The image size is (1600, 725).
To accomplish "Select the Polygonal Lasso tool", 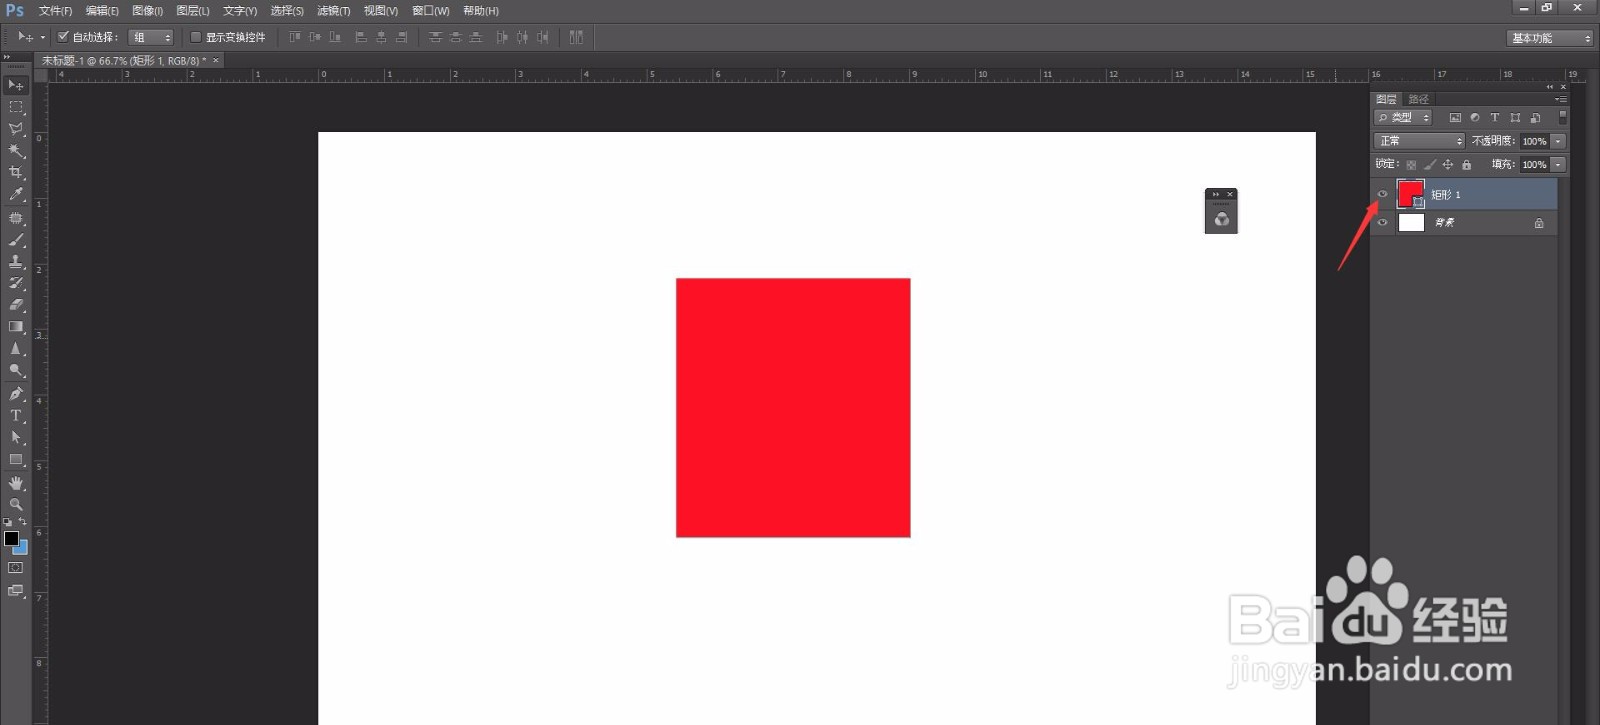I will point(15,129).
